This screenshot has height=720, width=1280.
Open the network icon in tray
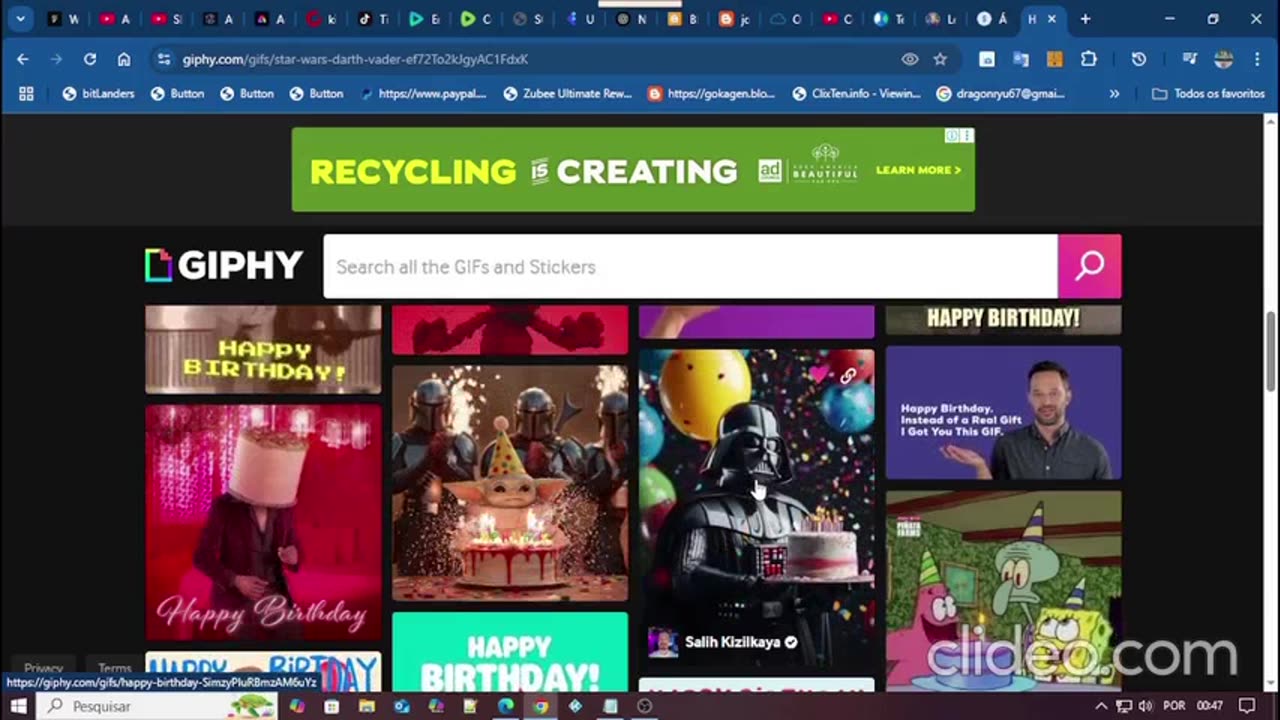tap(1124, 706)
